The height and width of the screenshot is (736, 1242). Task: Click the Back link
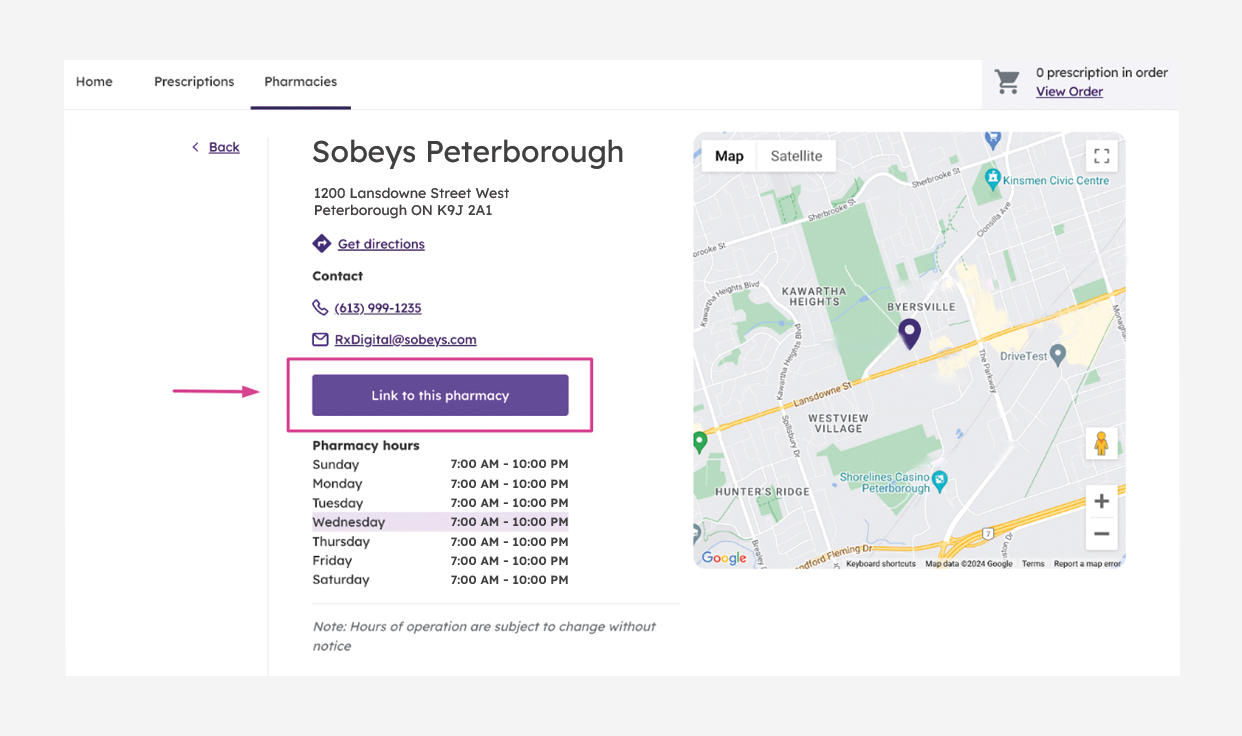tap(224, 147)
